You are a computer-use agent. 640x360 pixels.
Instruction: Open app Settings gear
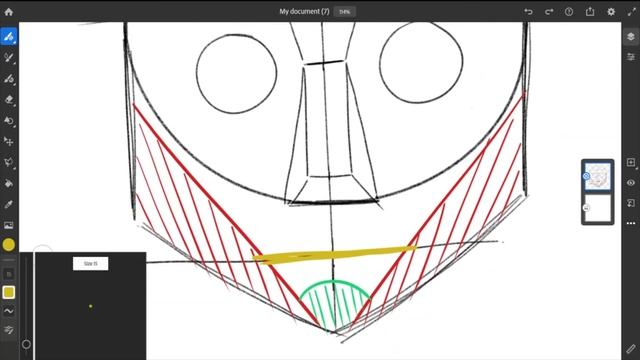611,12
